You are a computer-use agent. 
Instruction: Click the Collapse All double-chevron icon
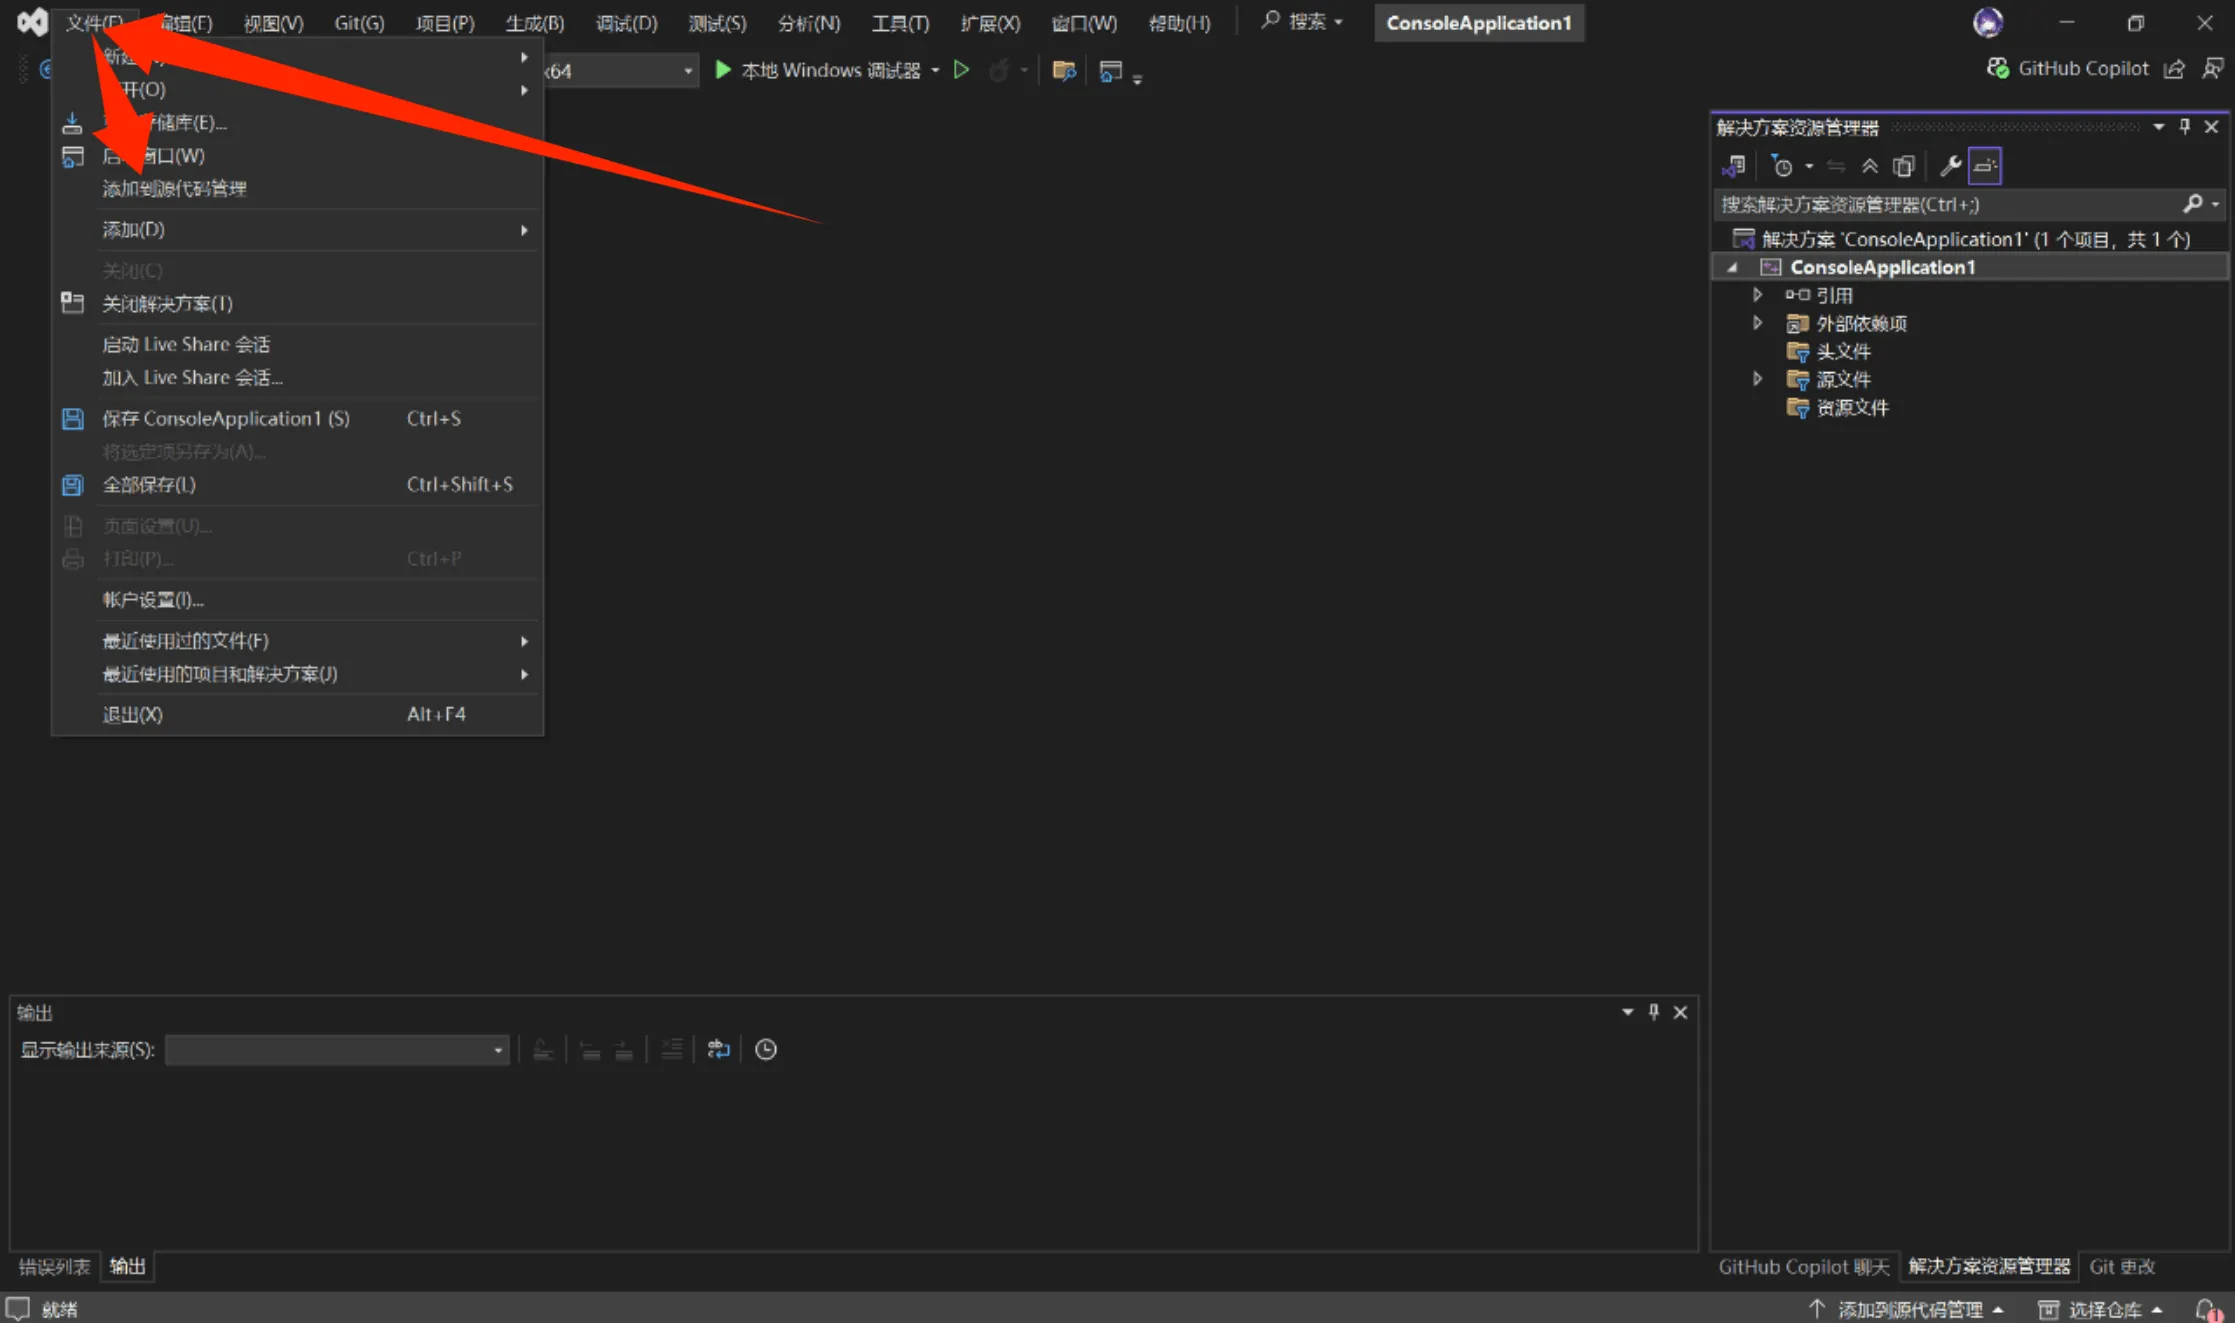point(1869,166)
